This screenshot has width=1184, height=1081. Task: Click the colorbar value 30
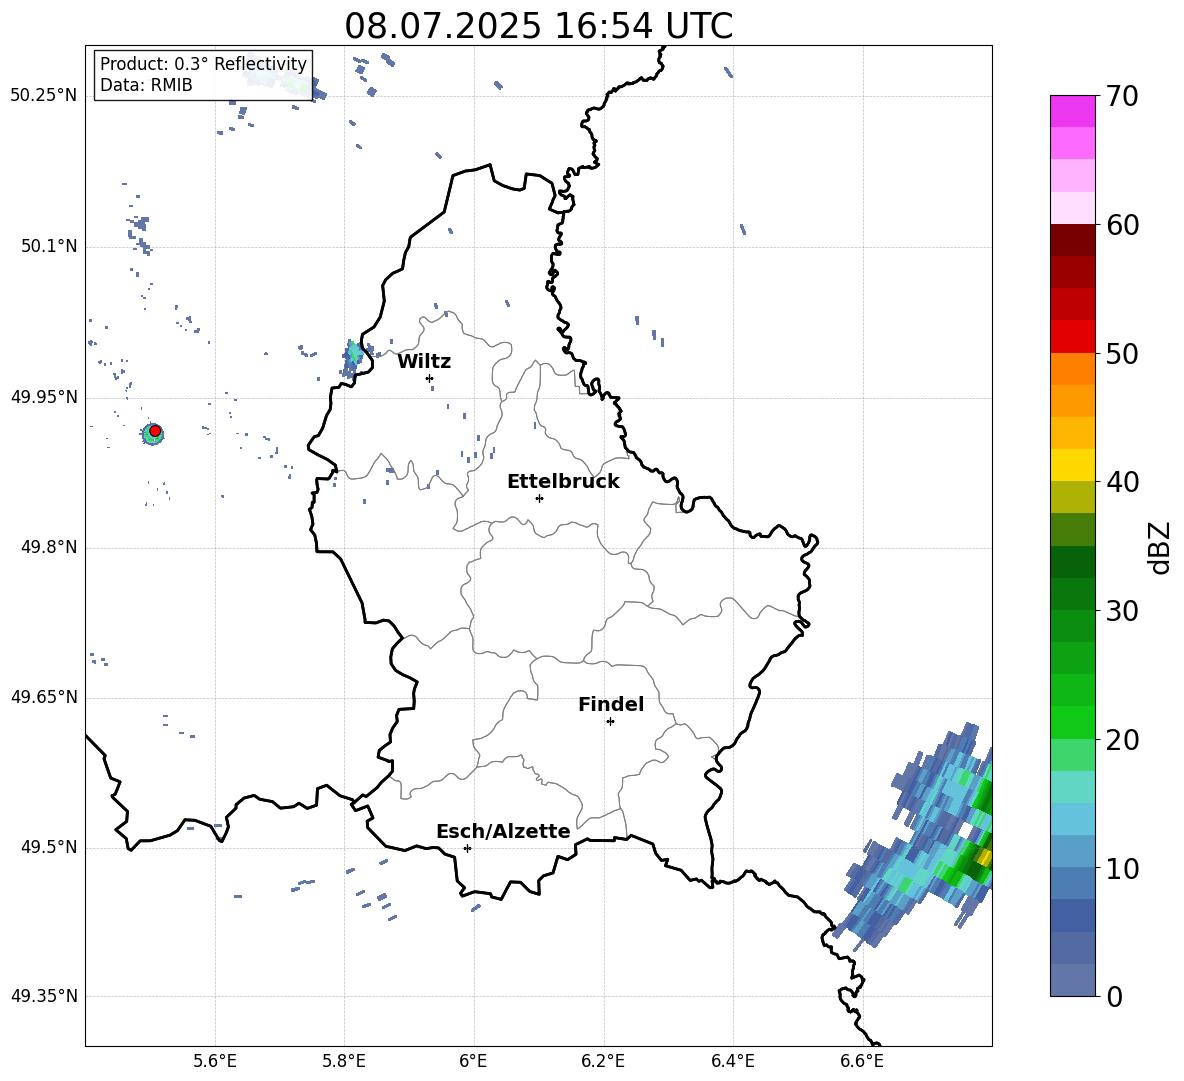tap(1122, 611)
